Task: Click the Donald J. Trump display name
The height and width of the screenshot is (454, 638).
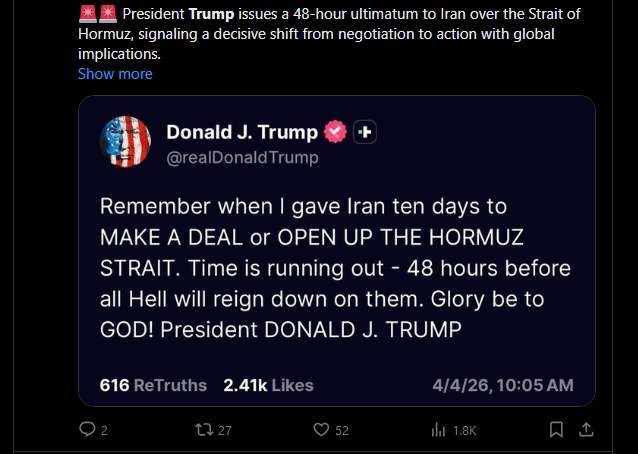Action: point(241,132)
